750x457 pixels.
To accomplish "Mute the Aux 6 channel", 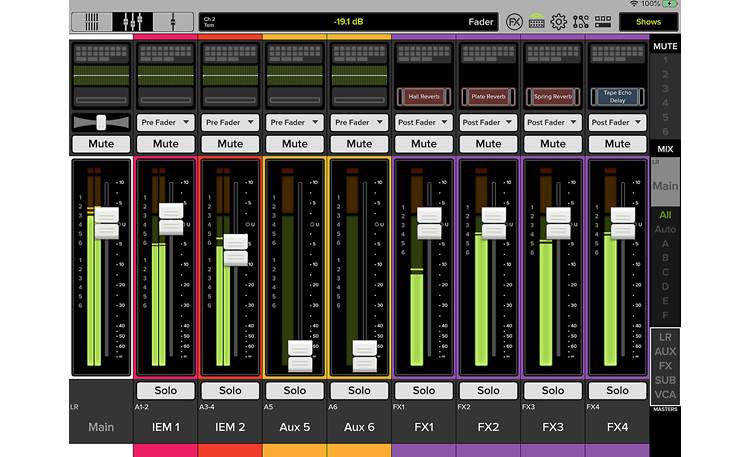I will pyautogui.click(x=359, y=144).
